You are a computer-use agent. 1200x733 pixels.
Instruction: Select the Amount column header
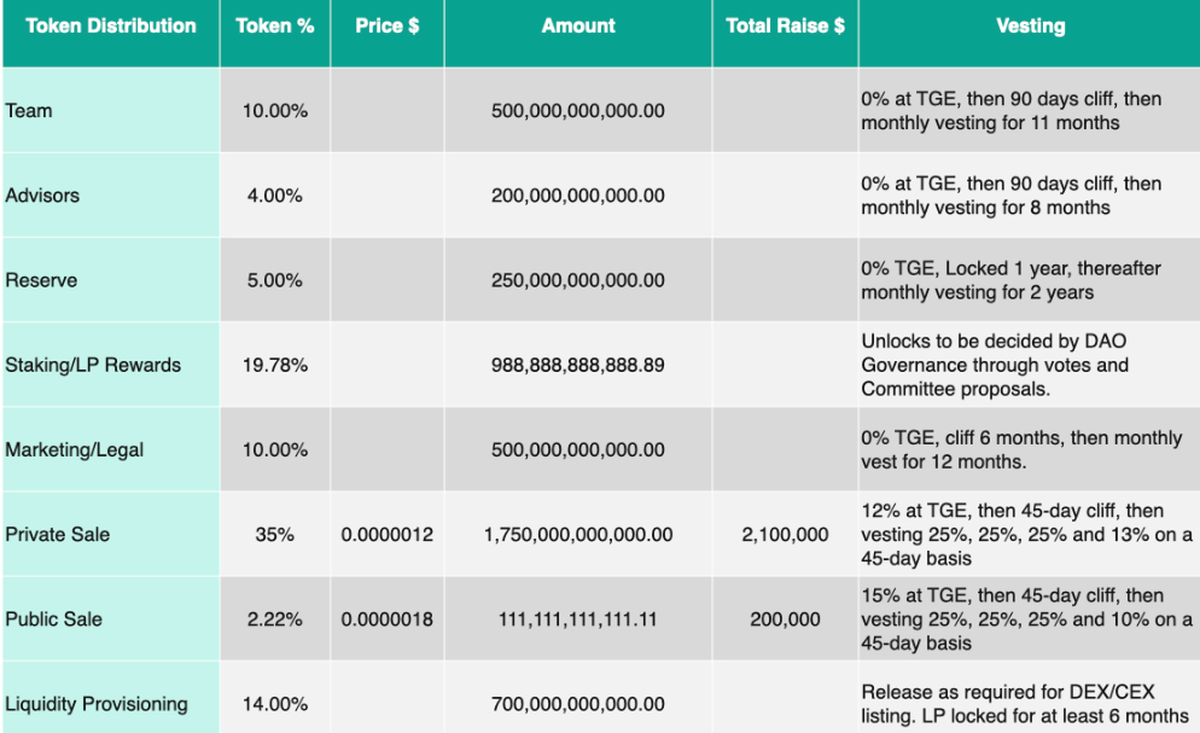[x=578, y=27]
